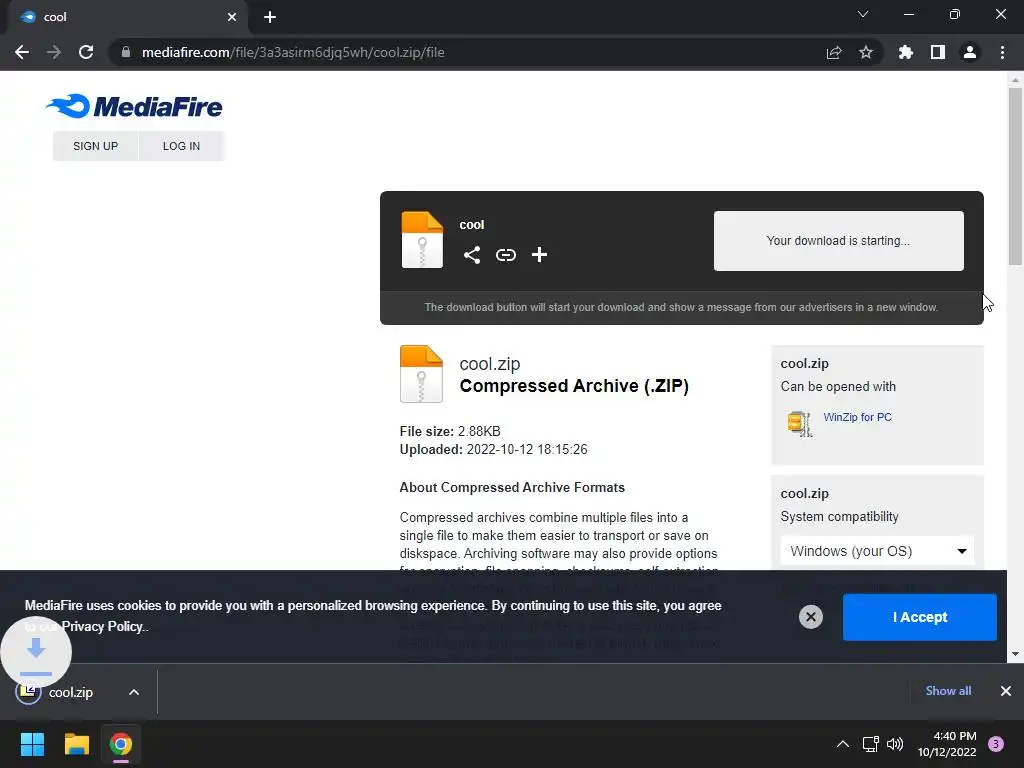The height and width of the screenshot is (768, 1024).
Task: Click the network tray icon
Action: [x=871, y=744]
